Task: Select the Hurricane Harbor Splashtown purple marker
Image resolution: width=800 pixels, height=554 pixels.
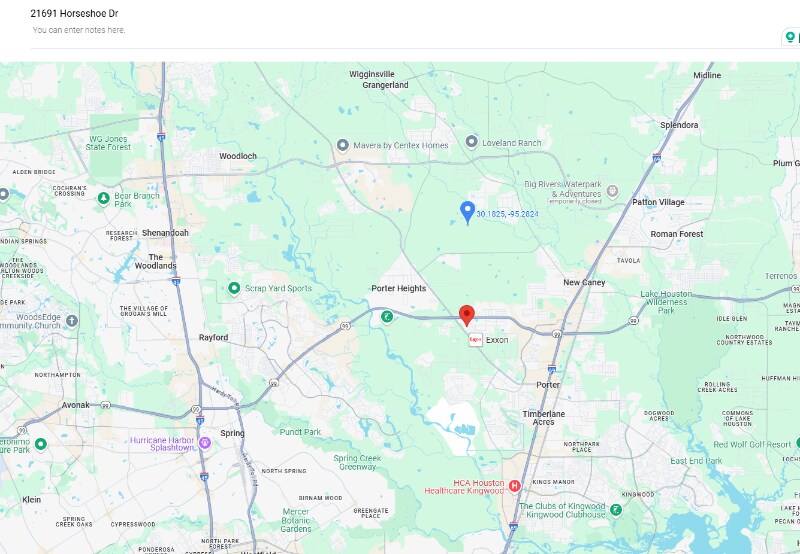Action: point(205,443)
